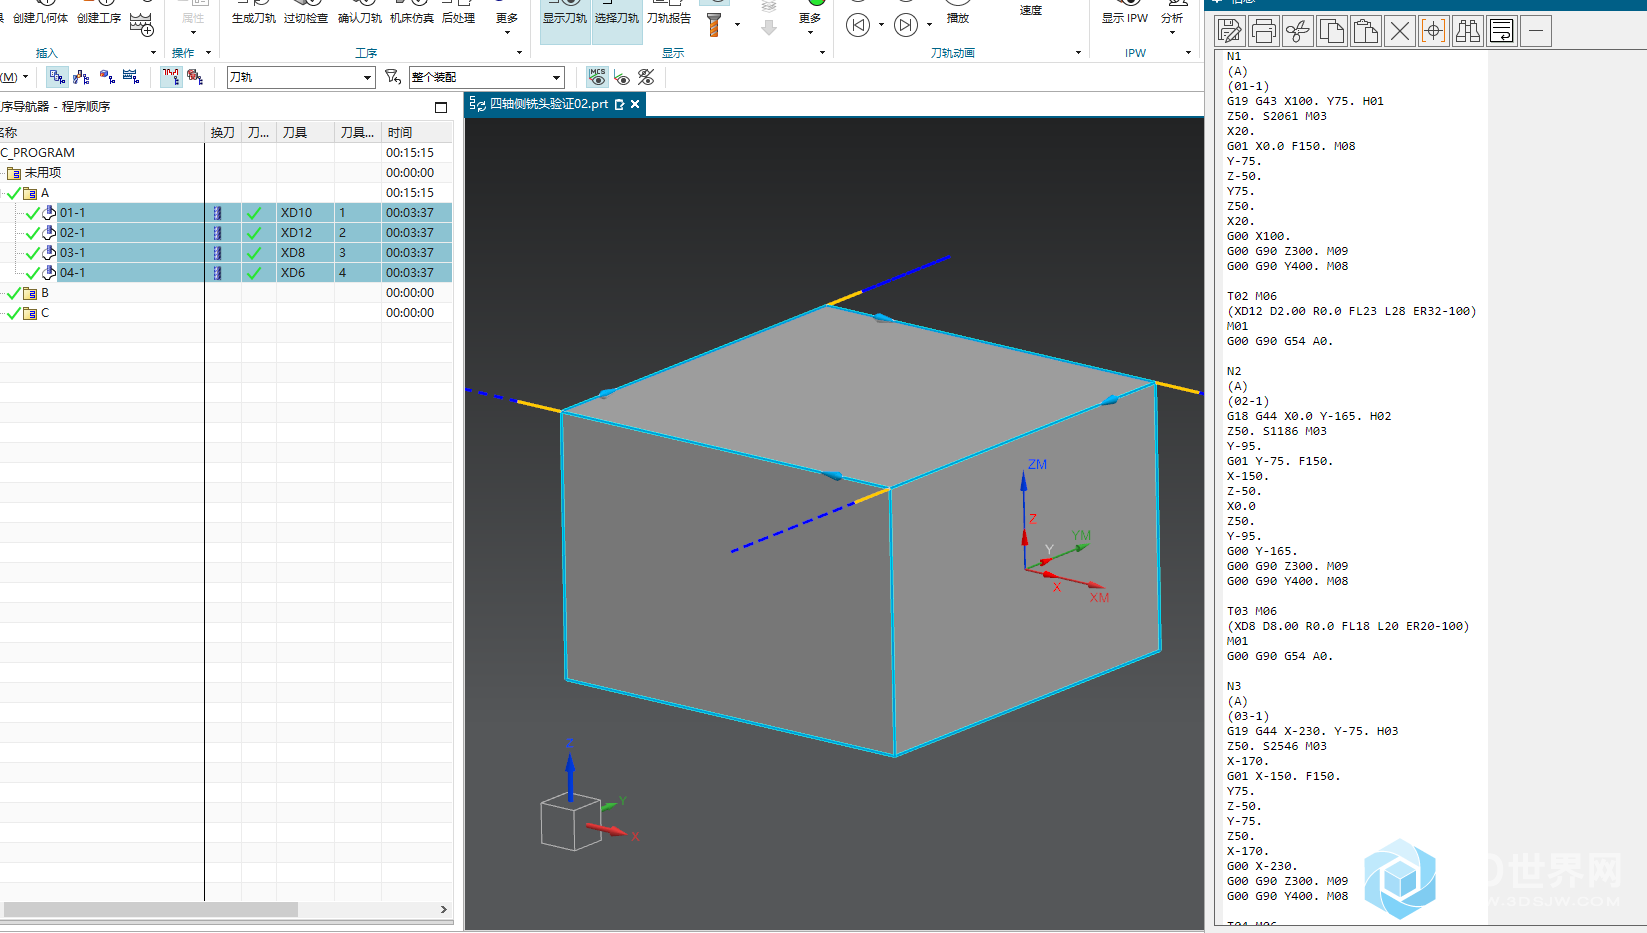Click the filter reset funnel icon
The height and width of the screenshot is (933, 1647).
[393, 77]
